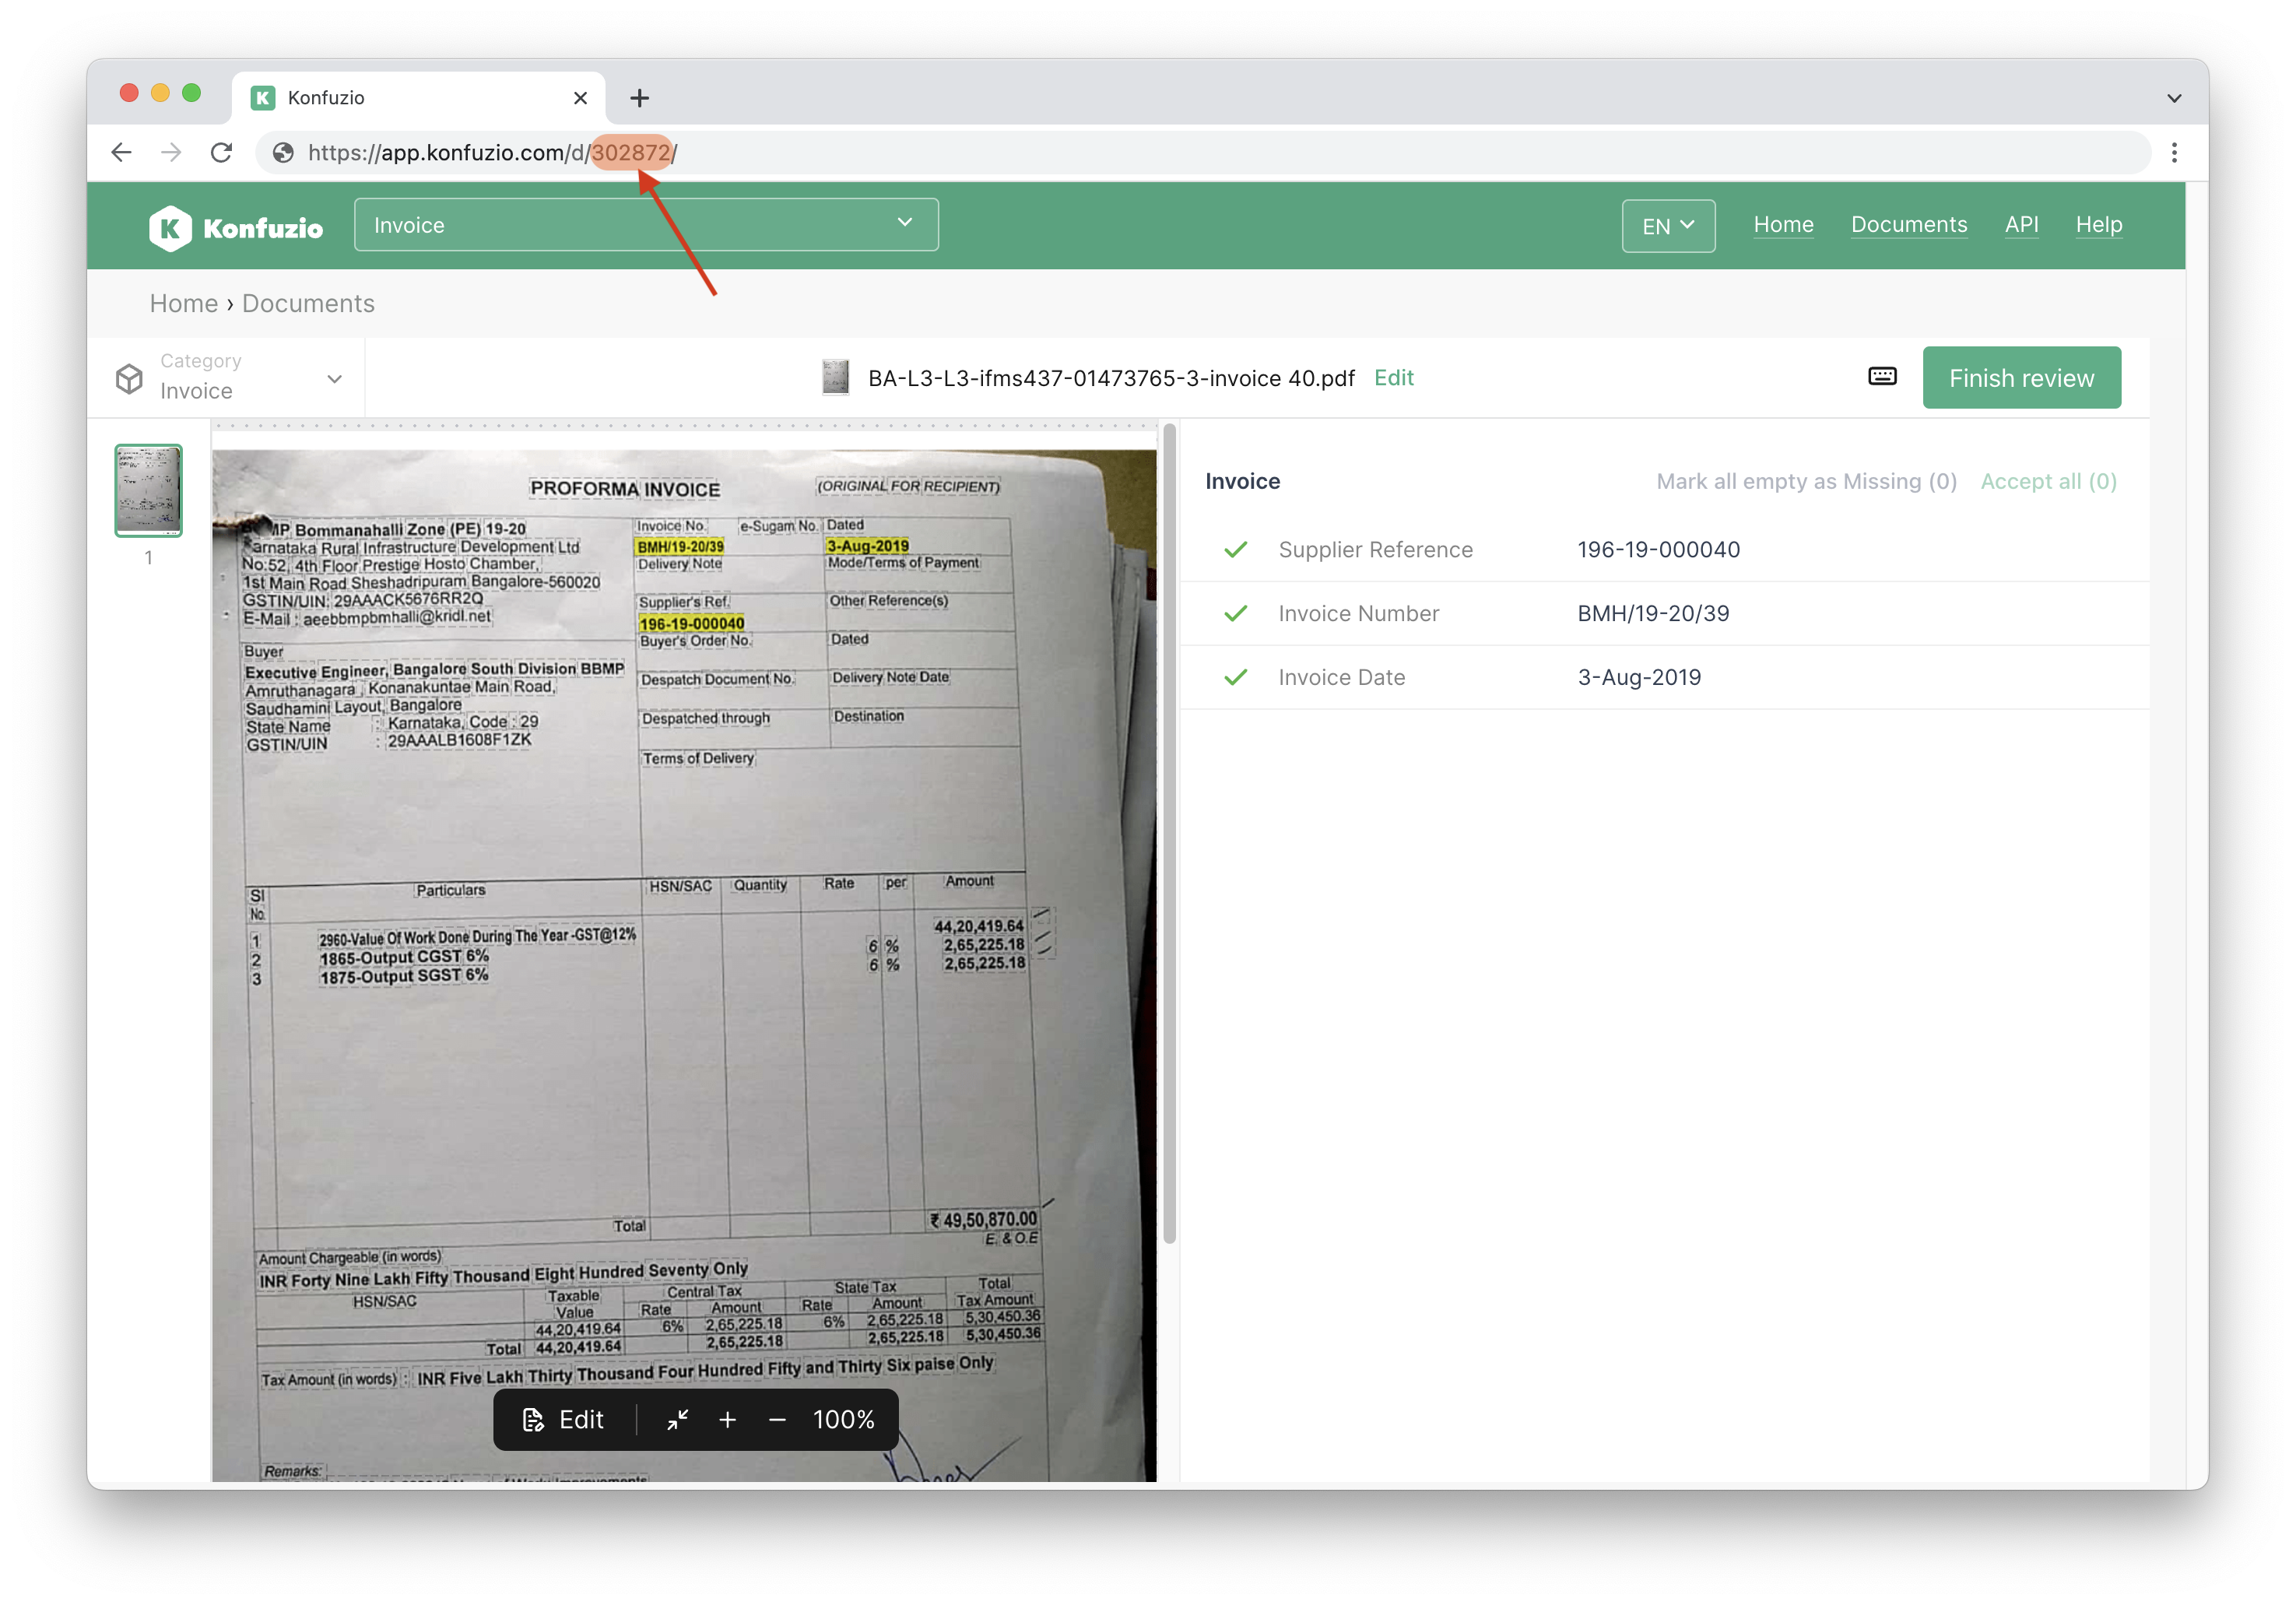Click the Konfuzio logo
The image size is (2296, 1605).
(236, 227)
